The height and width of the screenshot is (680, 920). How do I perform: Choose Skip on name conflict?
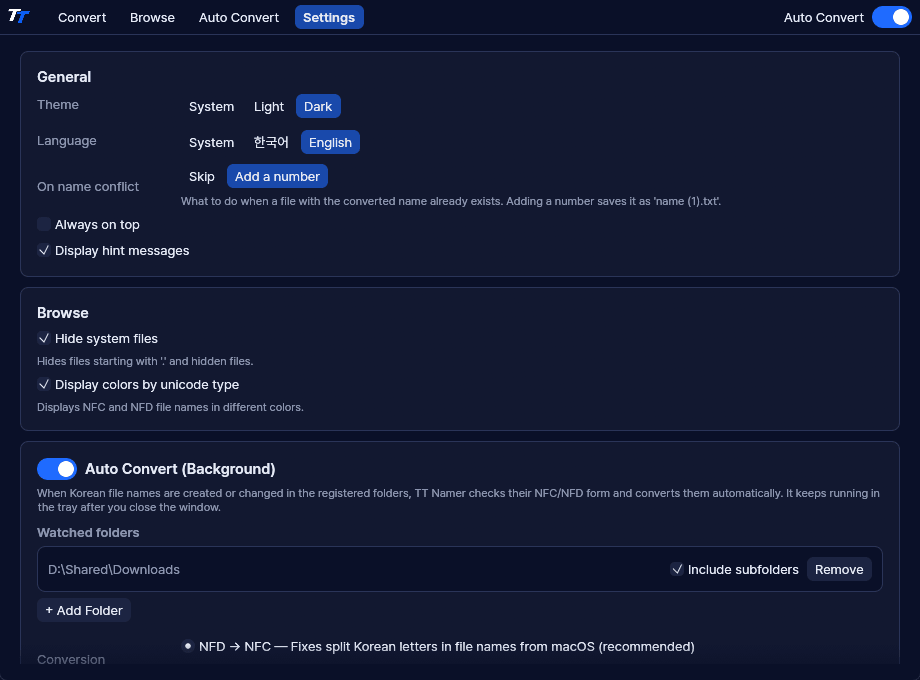(x=202, y=177)
